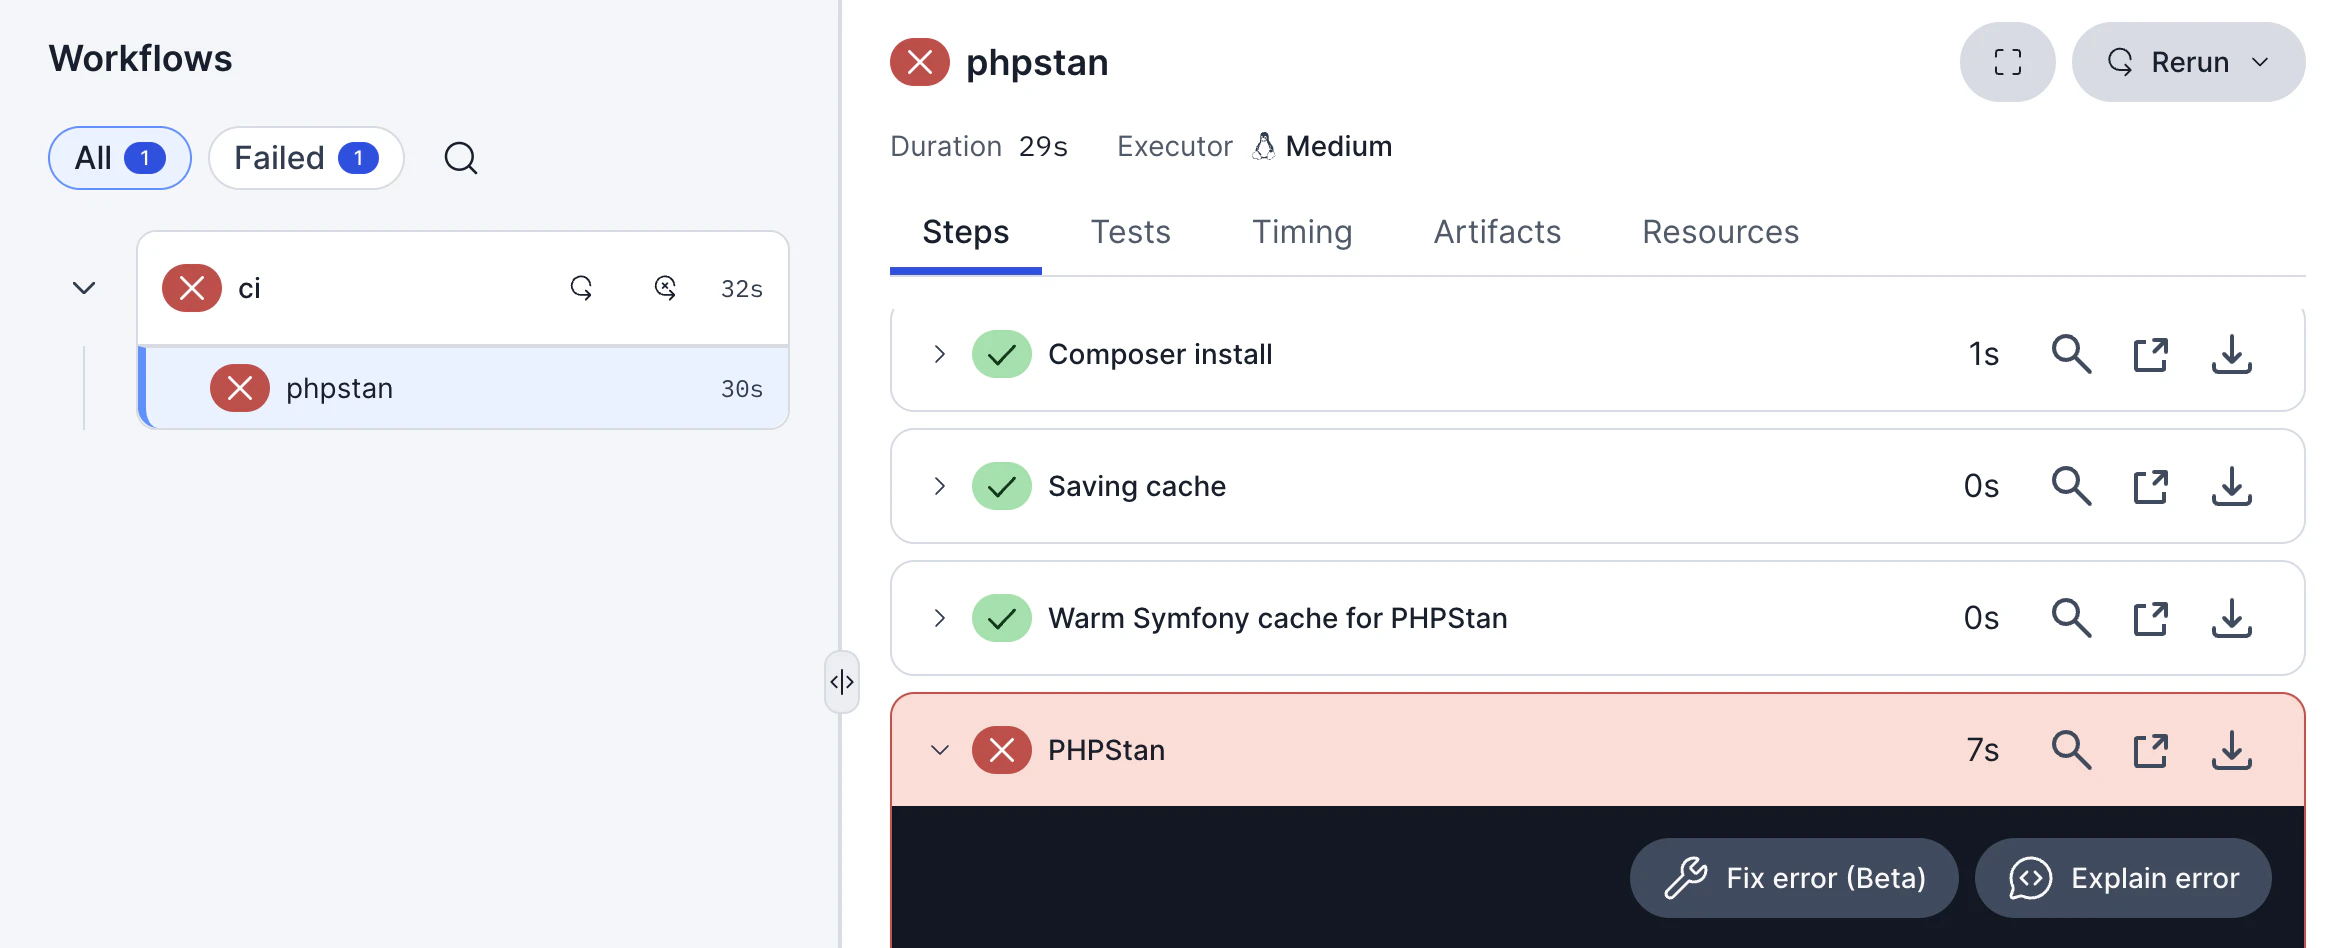Click the workflow search magnifier icon

coord(460,158)
